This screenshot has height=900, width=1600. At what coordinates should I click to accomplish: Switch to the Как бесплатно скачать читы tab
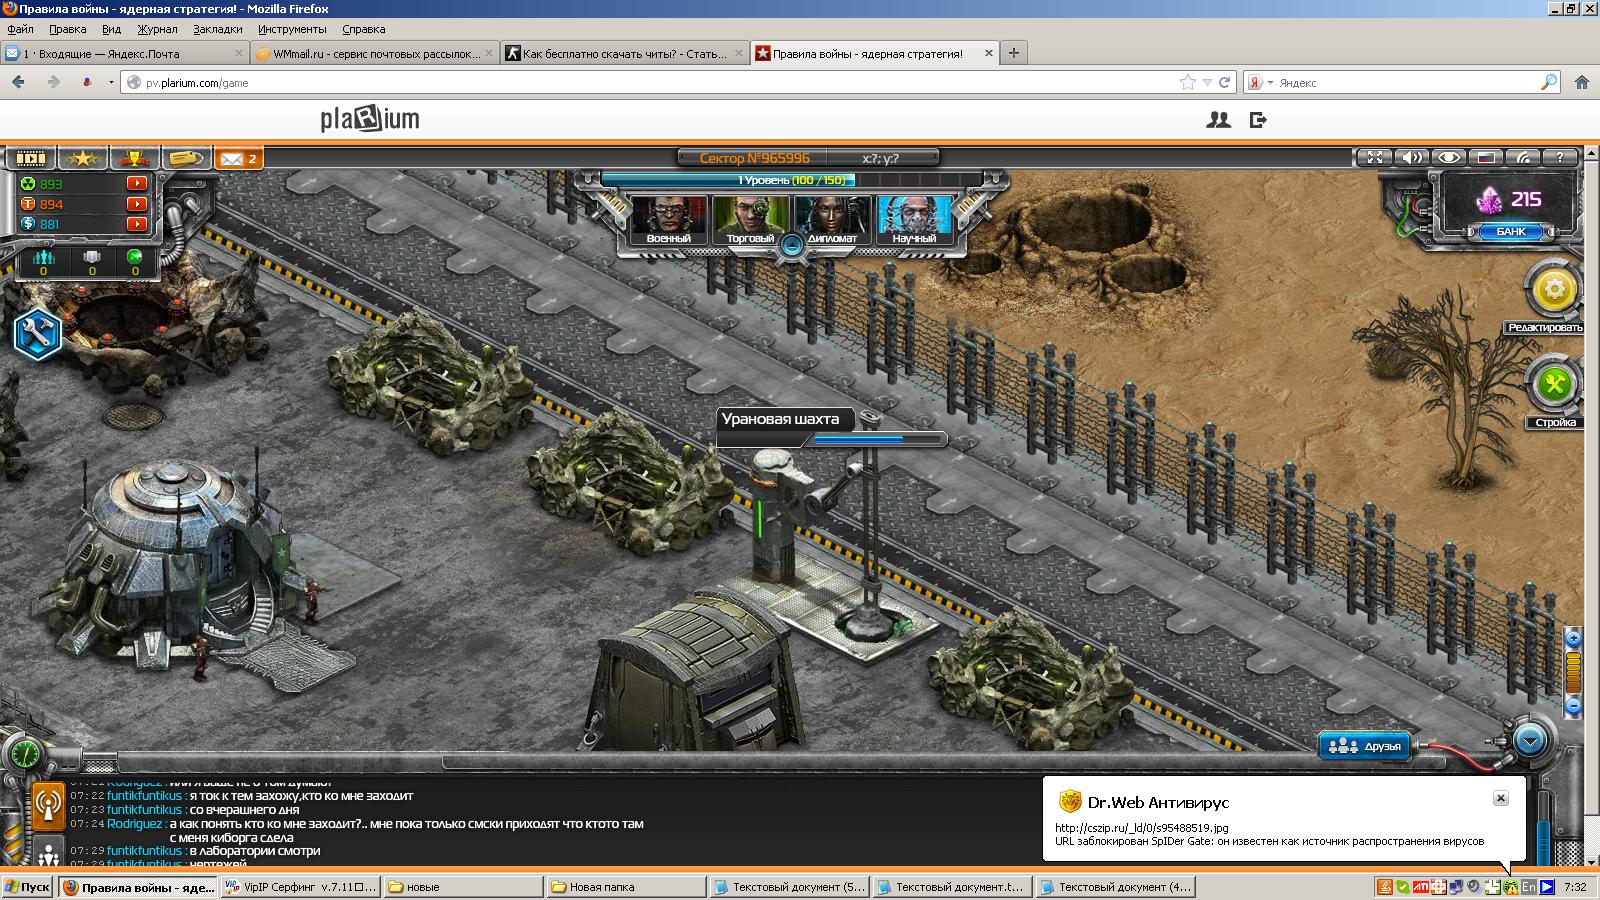point(625,54)
